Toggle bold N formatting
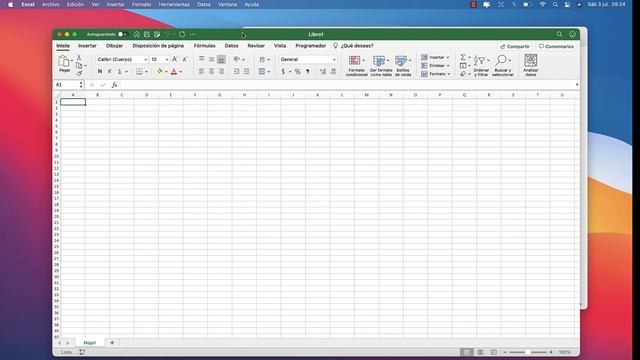The height and width of the screenshot is (360, 640). tap(100, 71)
